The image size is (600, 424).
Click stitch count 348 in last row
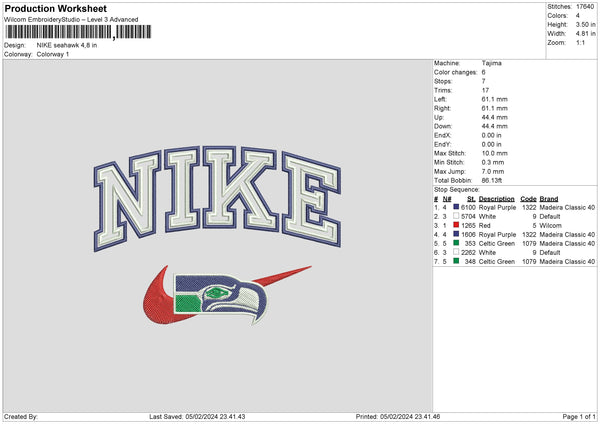tap(470, 262)
